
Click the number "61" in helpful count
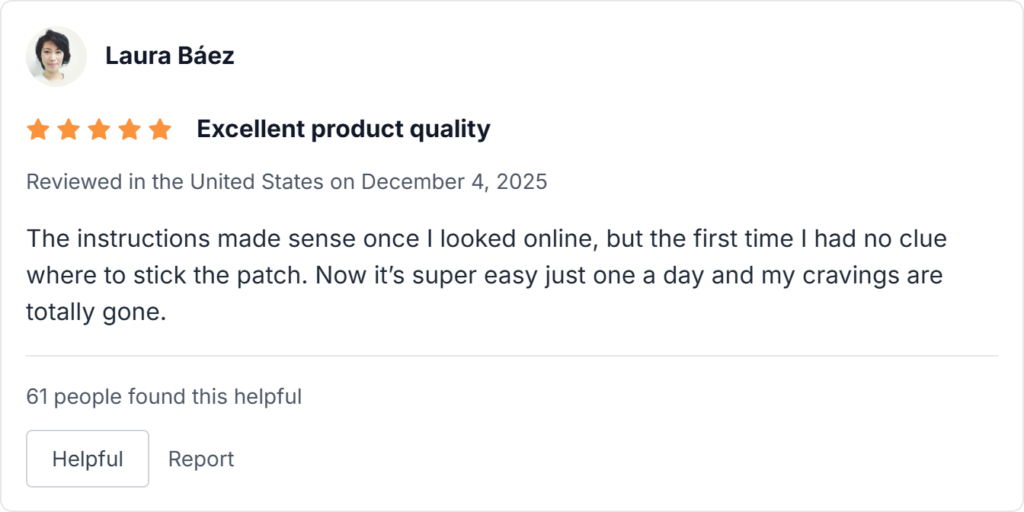tap(37, 397)
